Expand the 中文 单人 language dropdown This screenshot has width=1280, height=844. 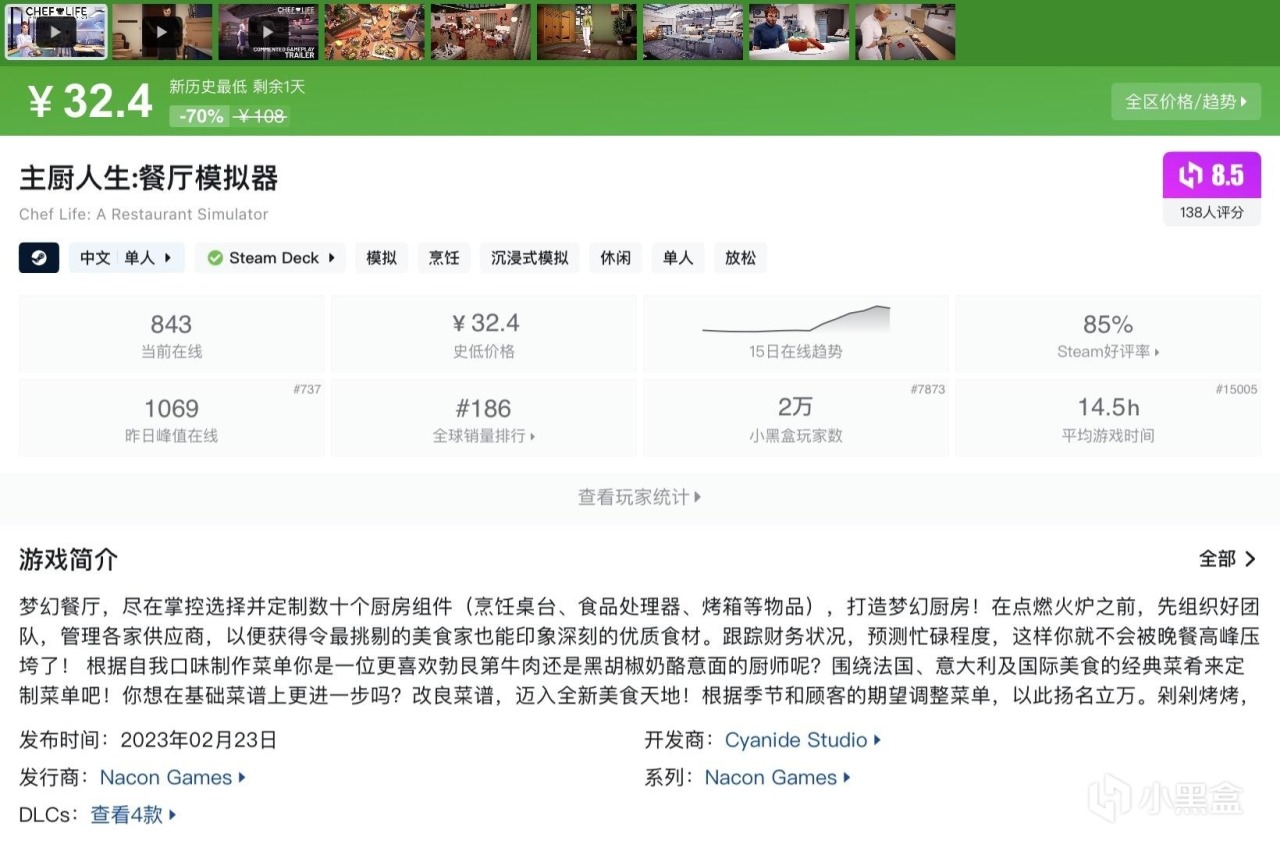pos(126,258)
